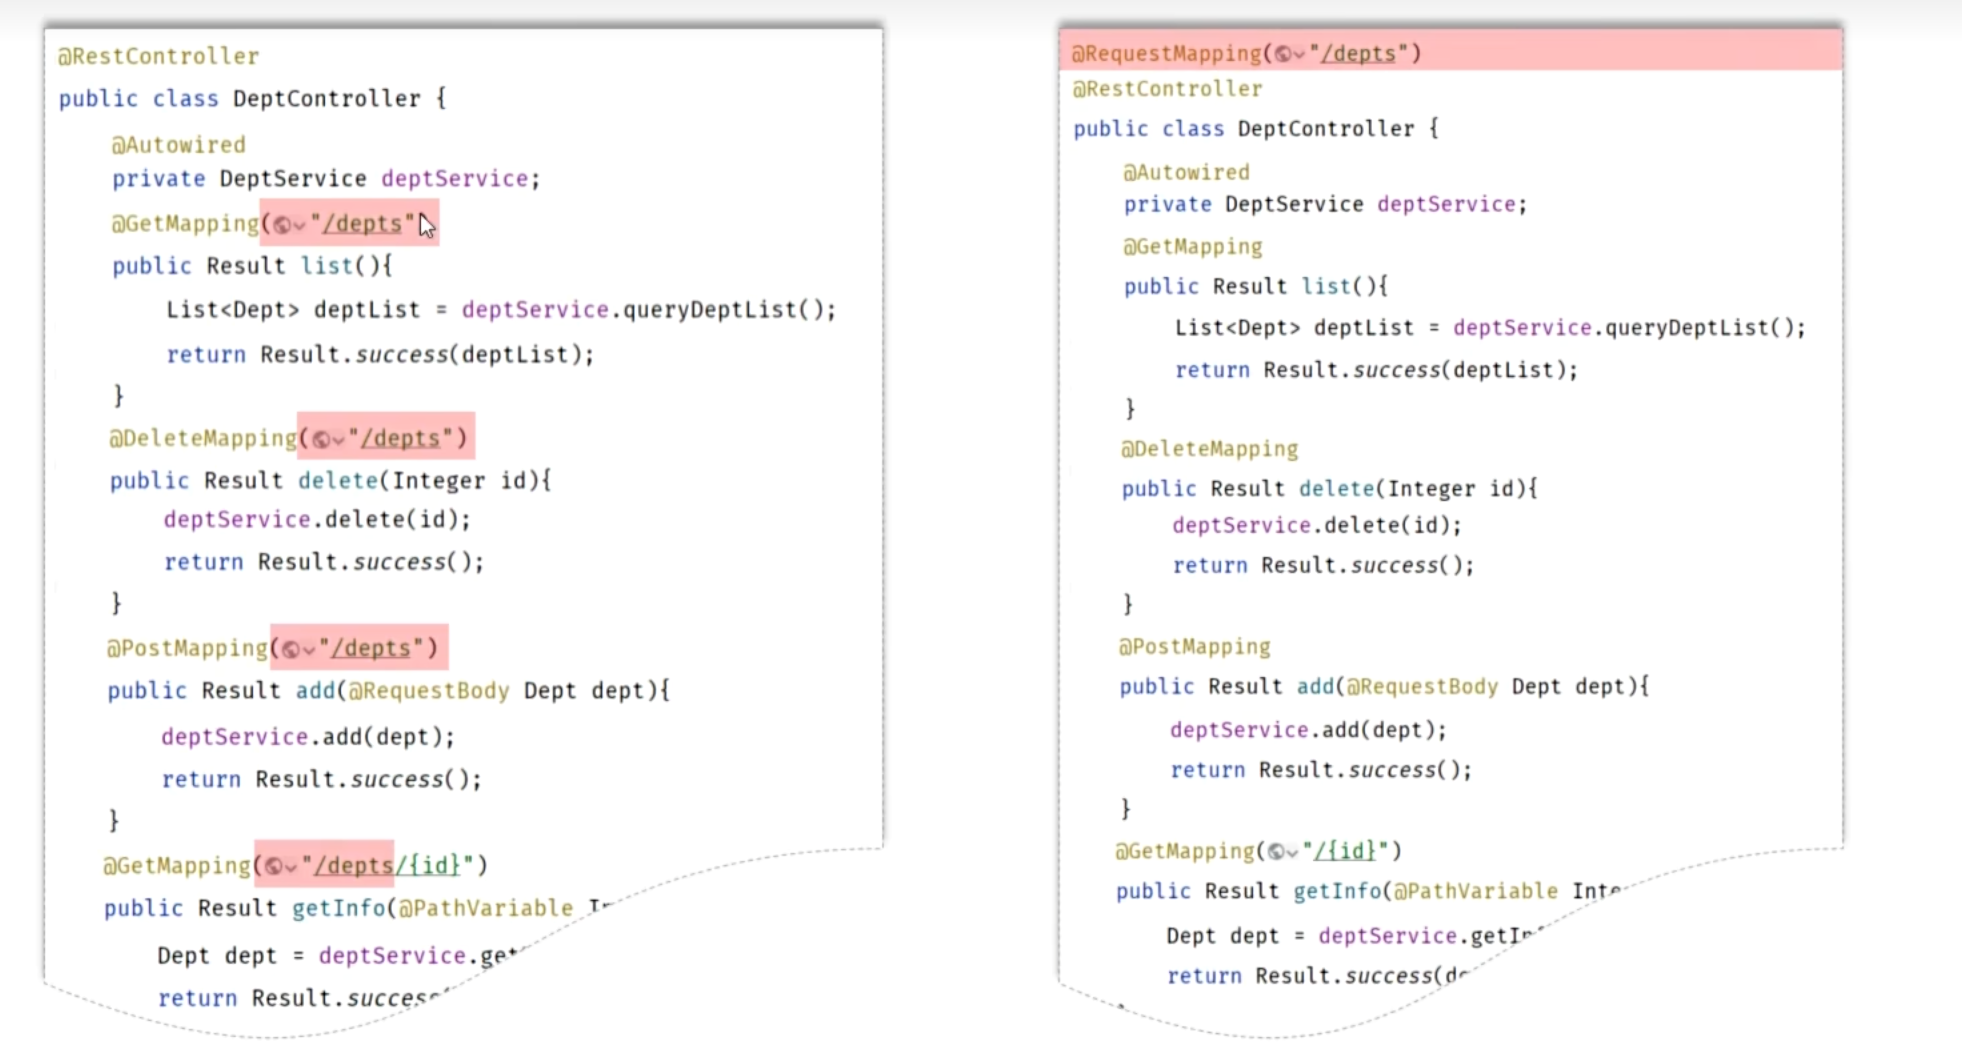This screenshot has width=1962, height=1059.
Task: Expand chevron dropdown in @PostMapping annotation
Action: coord(308,650)
